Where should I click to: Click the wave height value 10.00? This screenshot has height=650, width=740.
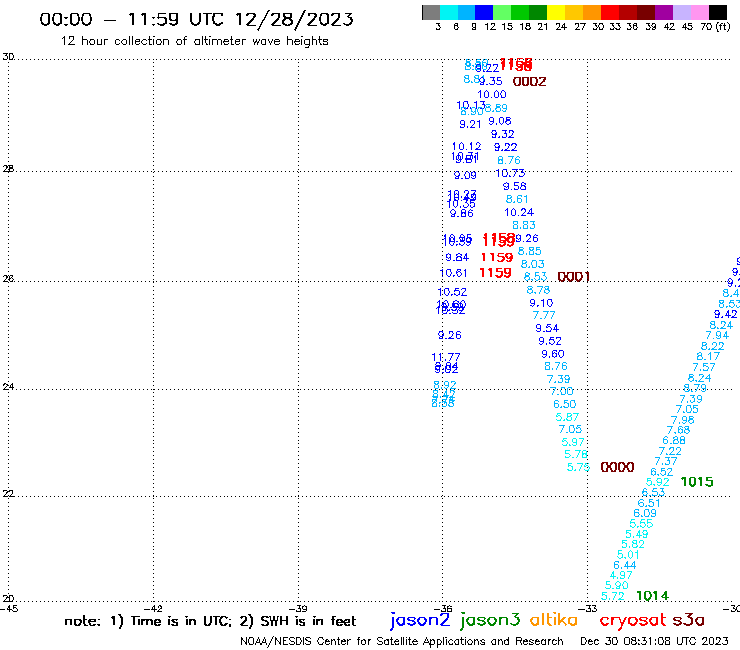coord(492,94)
